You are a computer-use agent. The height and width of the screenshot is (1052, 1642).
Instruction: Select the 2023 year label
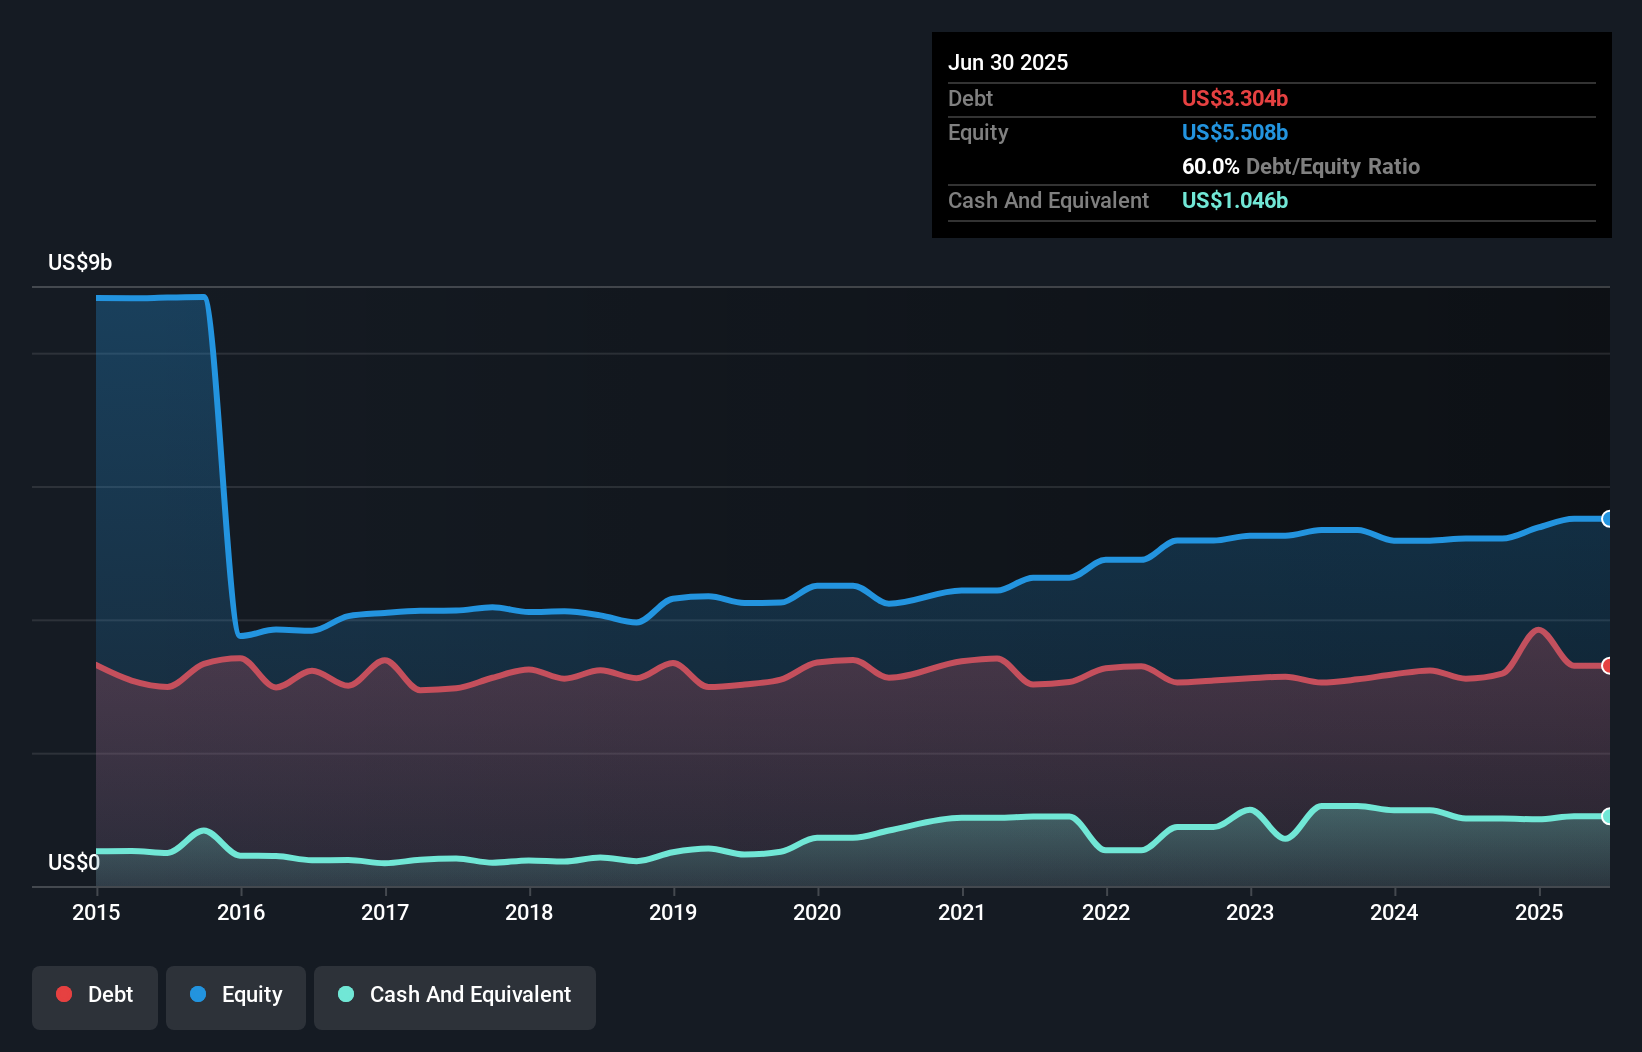[x=1250, y=912]
